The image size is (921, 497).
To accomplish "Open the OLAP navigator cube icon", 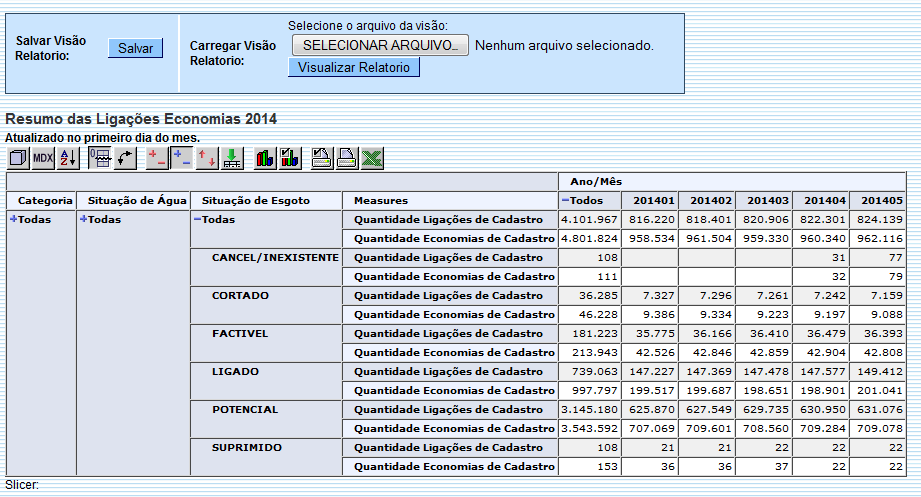I will point(18,158).
